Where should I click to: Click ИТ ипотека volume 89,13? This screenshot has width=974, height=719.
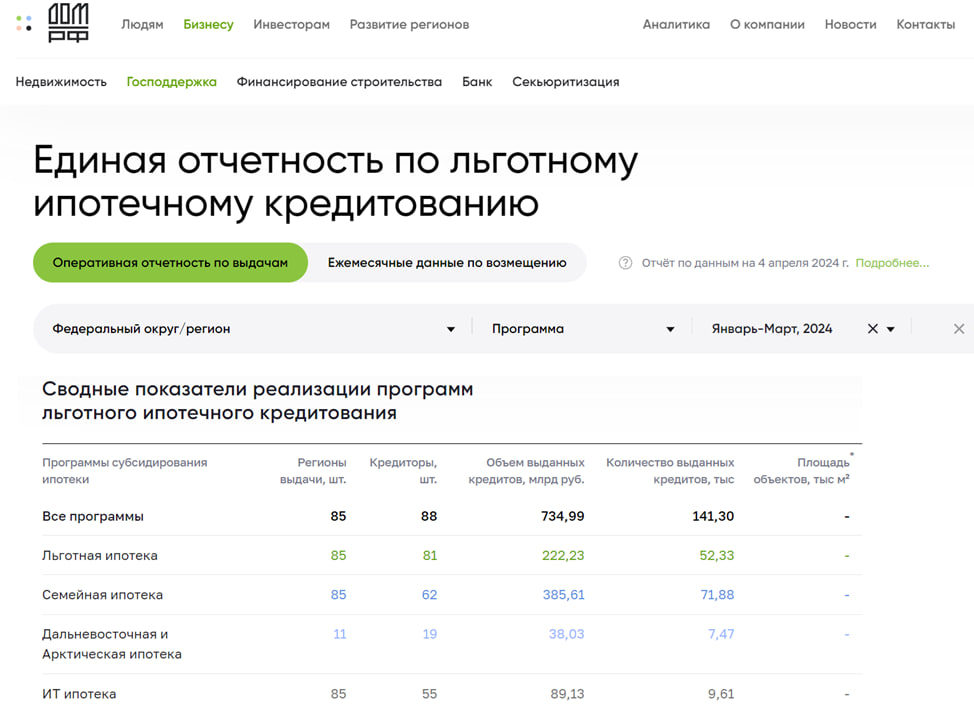click(x=567, y=694)
